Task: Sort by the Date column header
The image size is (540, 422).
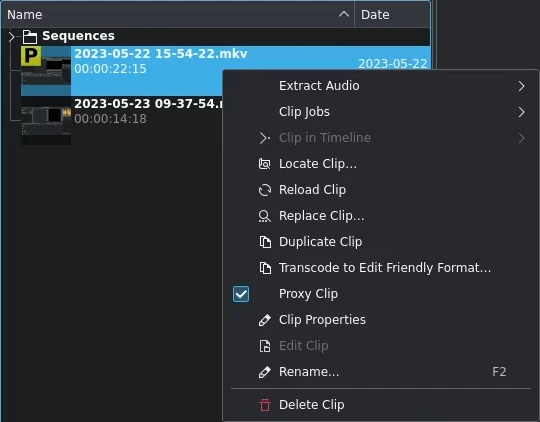Action: (392, 14)
